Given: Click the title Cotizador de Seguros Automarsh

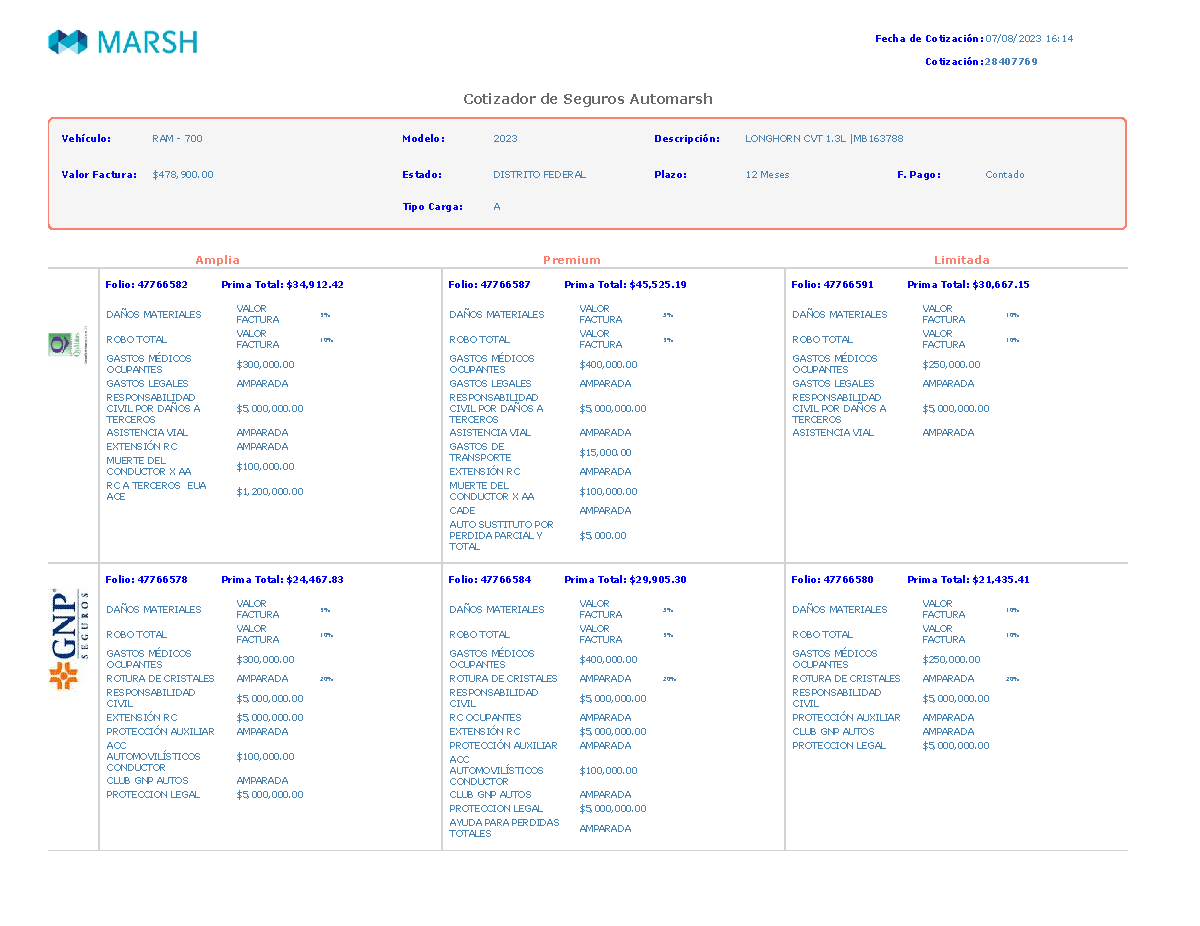Looking at the screenshot, I should (x=588, y=99).
